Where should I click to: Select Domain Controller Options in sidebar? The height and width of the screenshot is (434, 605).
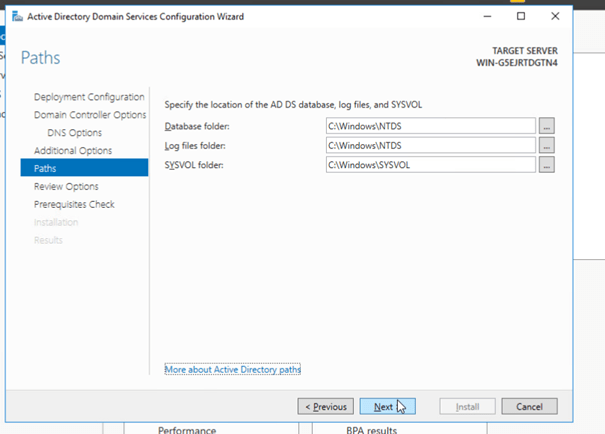(90, 115)
